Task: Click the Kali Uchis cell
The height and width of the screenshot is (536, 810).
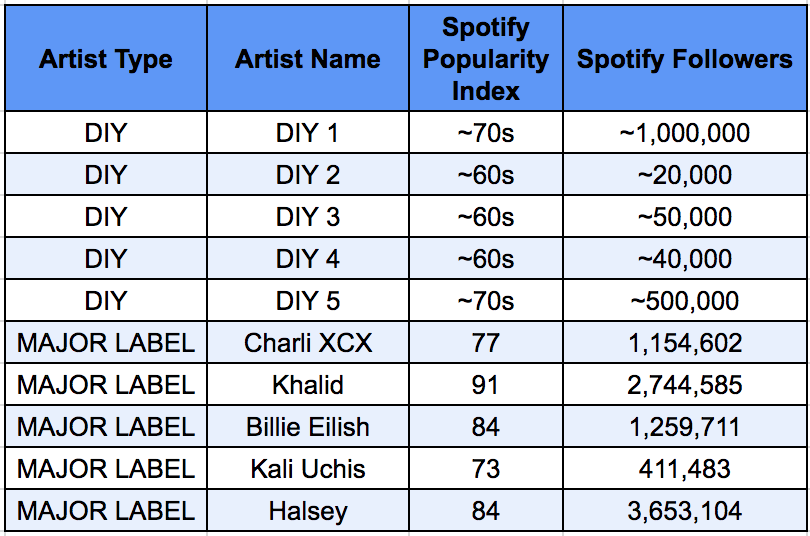Action: (308, 469)
